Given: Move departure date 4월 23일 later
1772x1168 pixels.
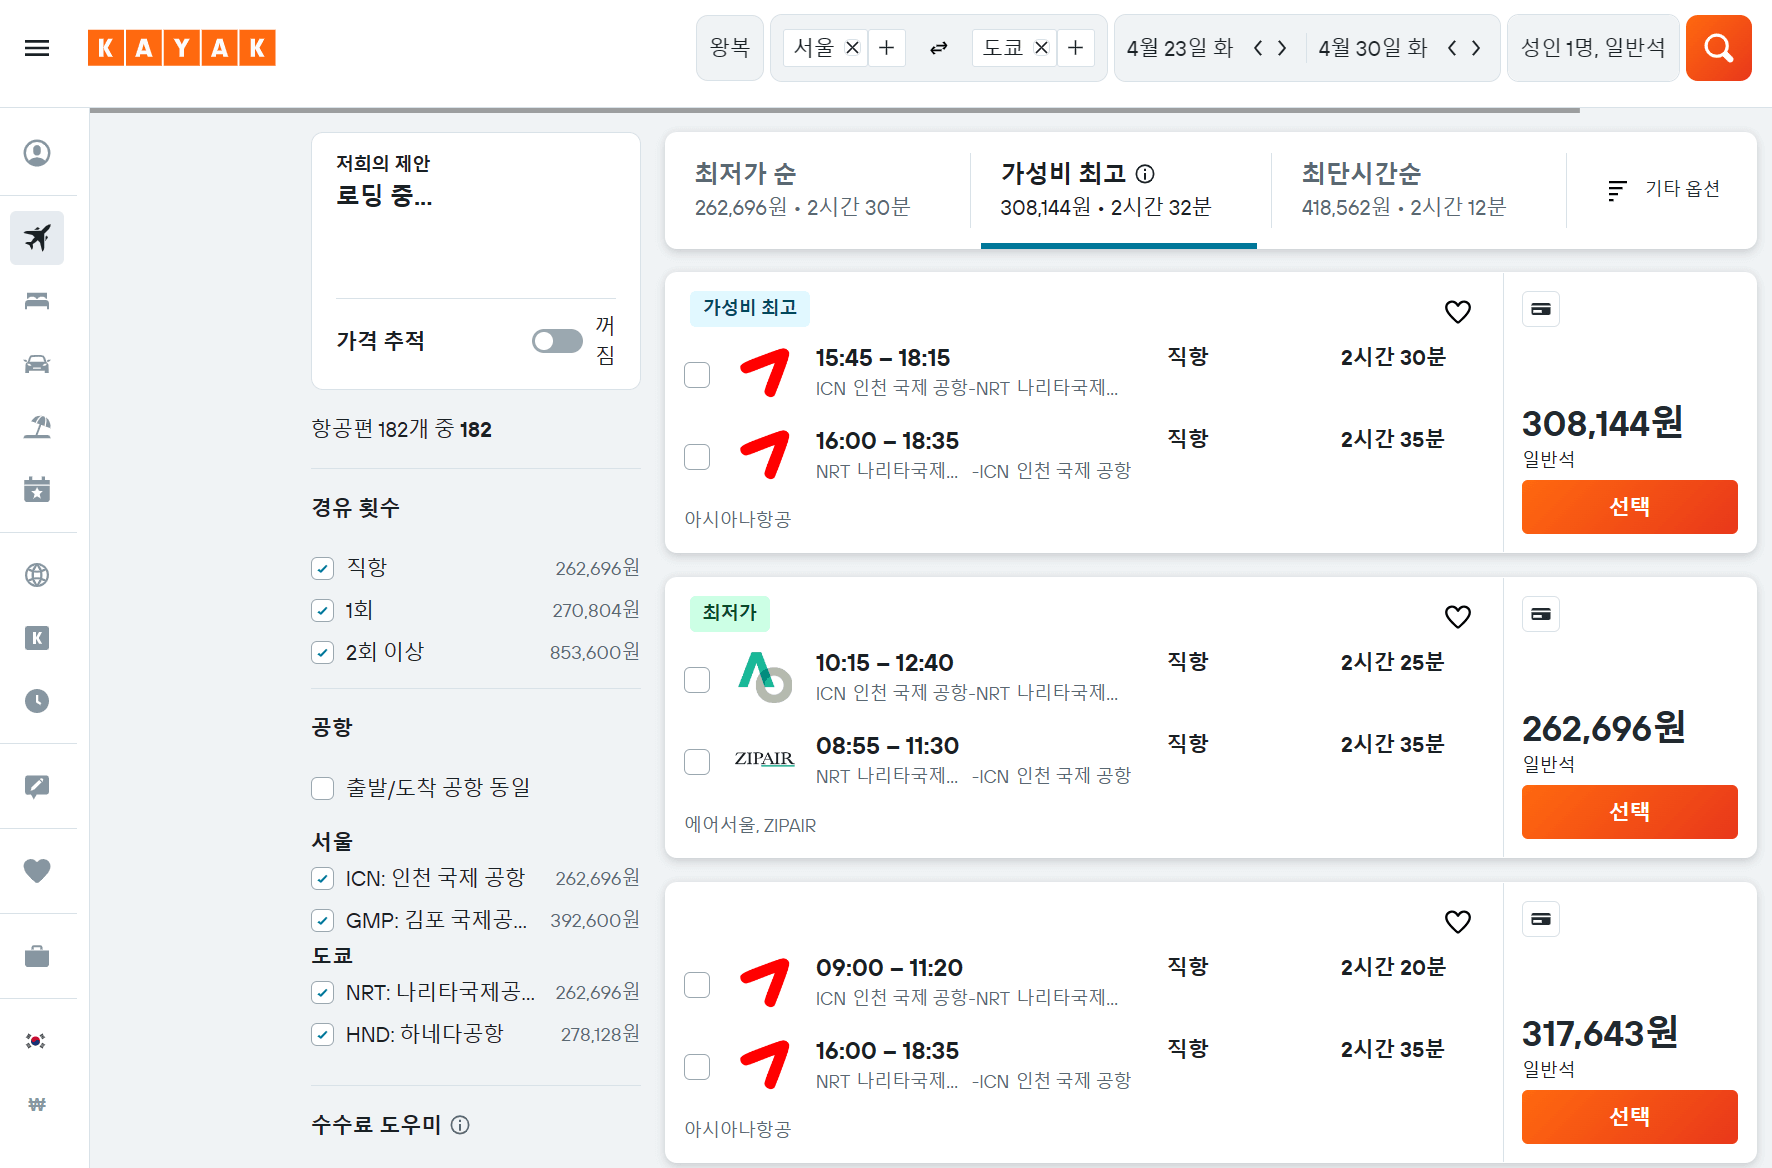Looking at the screenshot, I should click(x=1282, y=48).
